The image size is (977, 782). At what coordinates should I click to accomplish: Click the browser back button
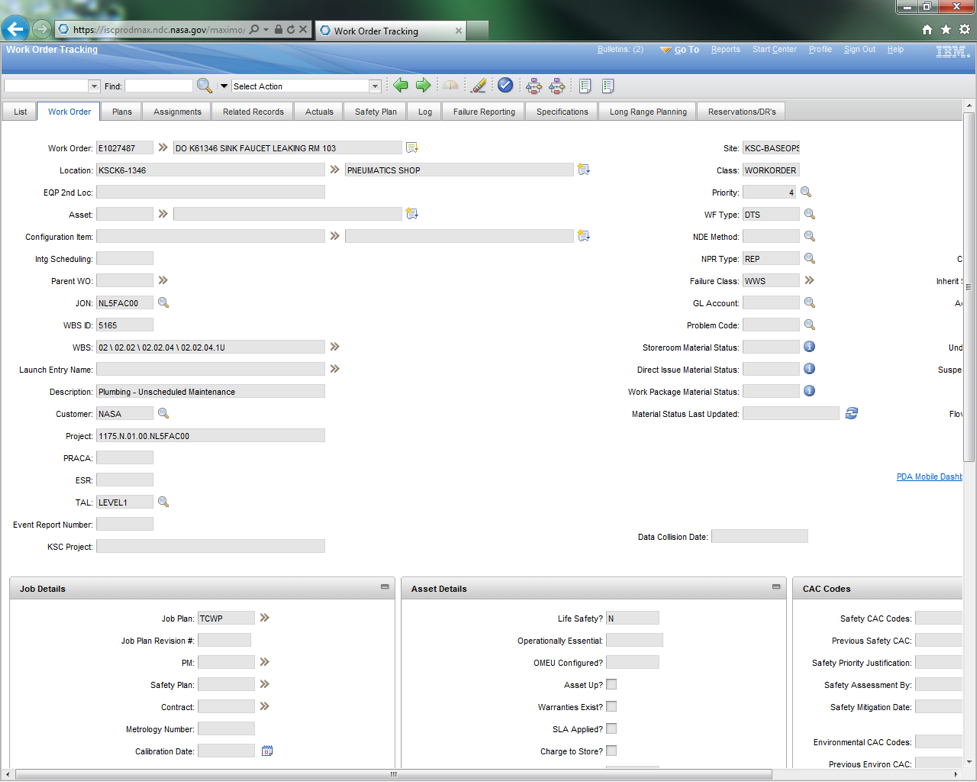(x=15, y=29)
